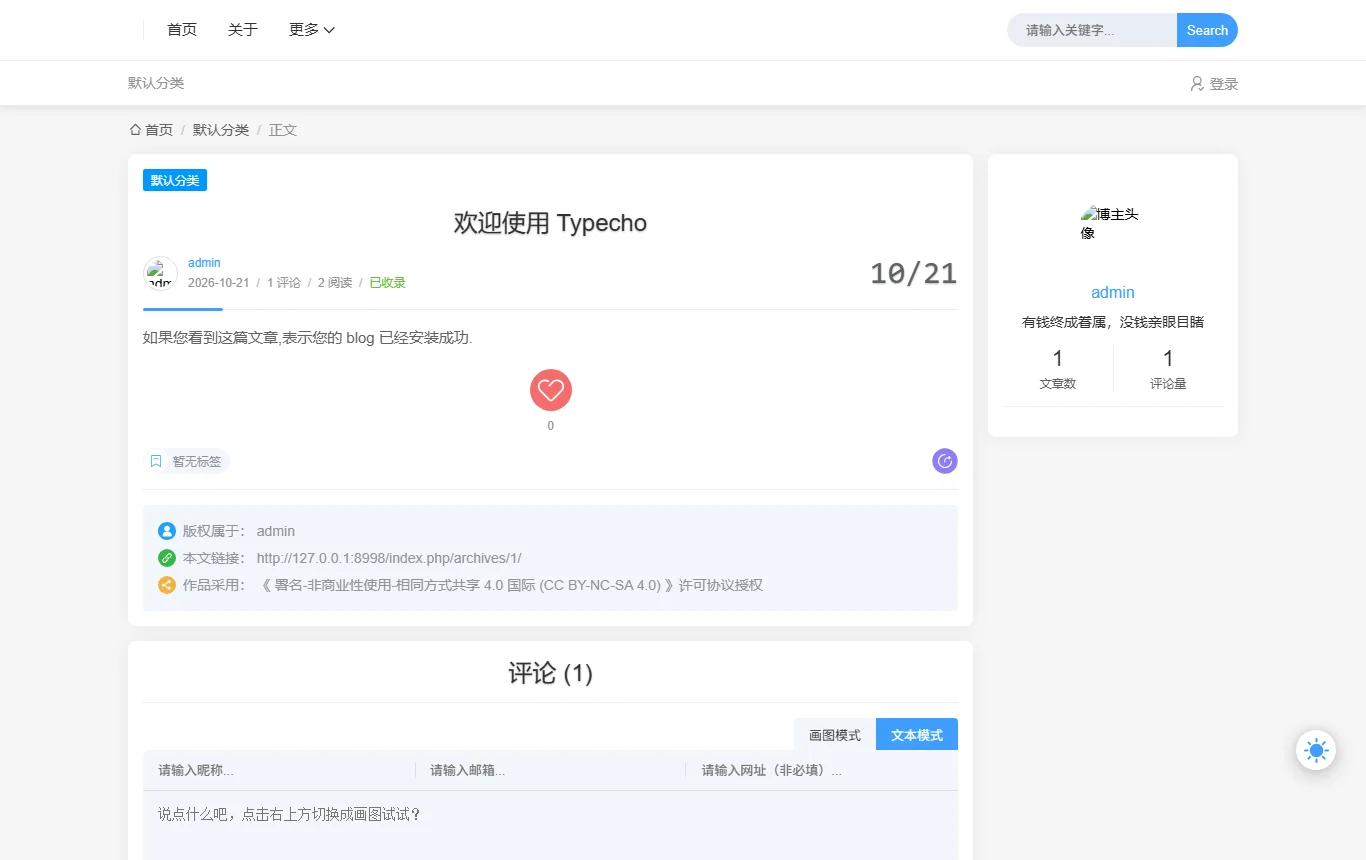This screenshot has height=860, width=1366.
Task: Click the post title 欢迎使用 Typecho
Action: (x=551, y=222)
